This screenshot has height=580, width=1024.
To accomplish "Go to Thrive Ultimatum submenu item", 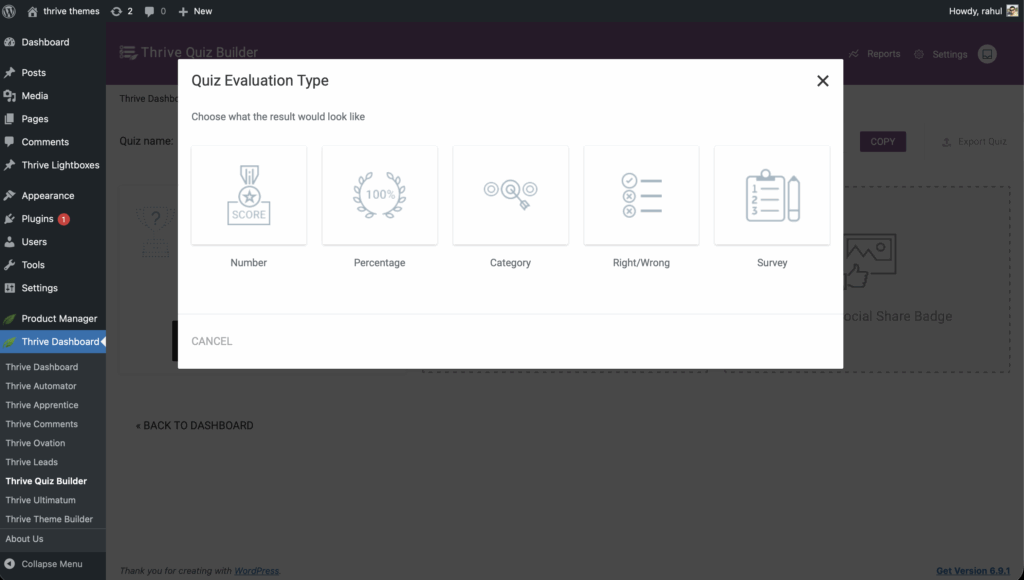I will (x=41, y=500).
